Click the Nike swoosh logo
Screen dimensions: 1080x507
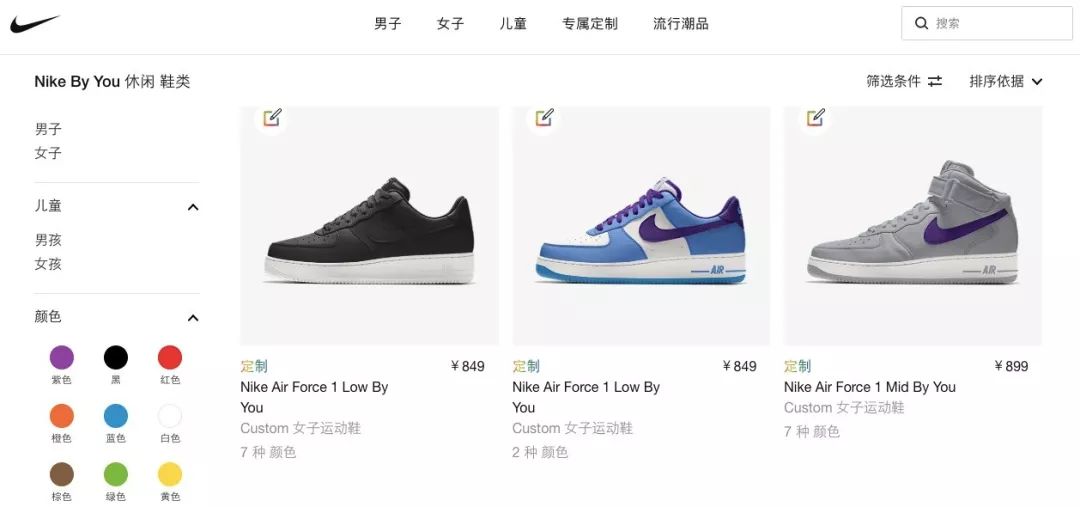pyautogui.click(x=34, y=24)
